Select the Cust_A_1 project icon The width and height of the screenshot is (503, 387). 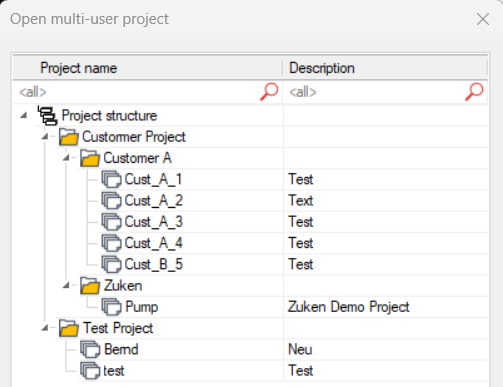point(111,180)
